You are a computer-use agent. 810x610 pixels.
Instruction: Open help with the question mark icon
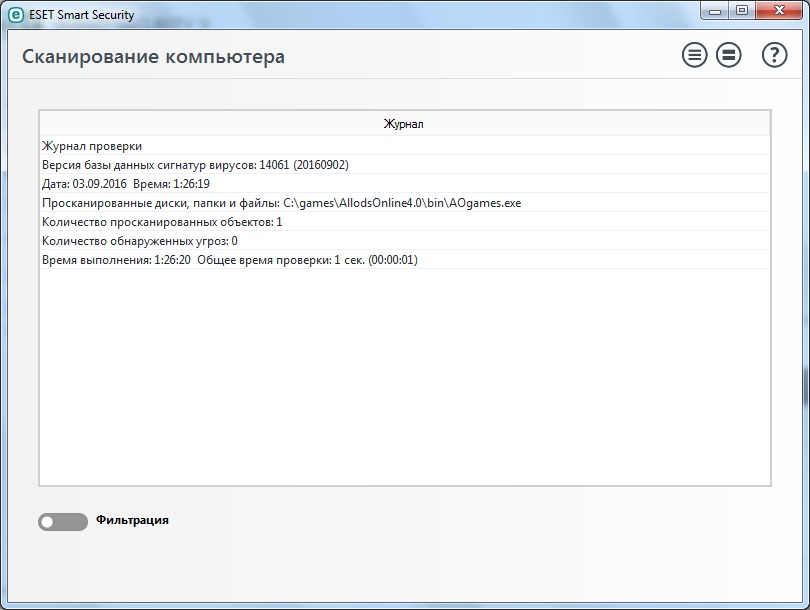click(x=774, y=55)
